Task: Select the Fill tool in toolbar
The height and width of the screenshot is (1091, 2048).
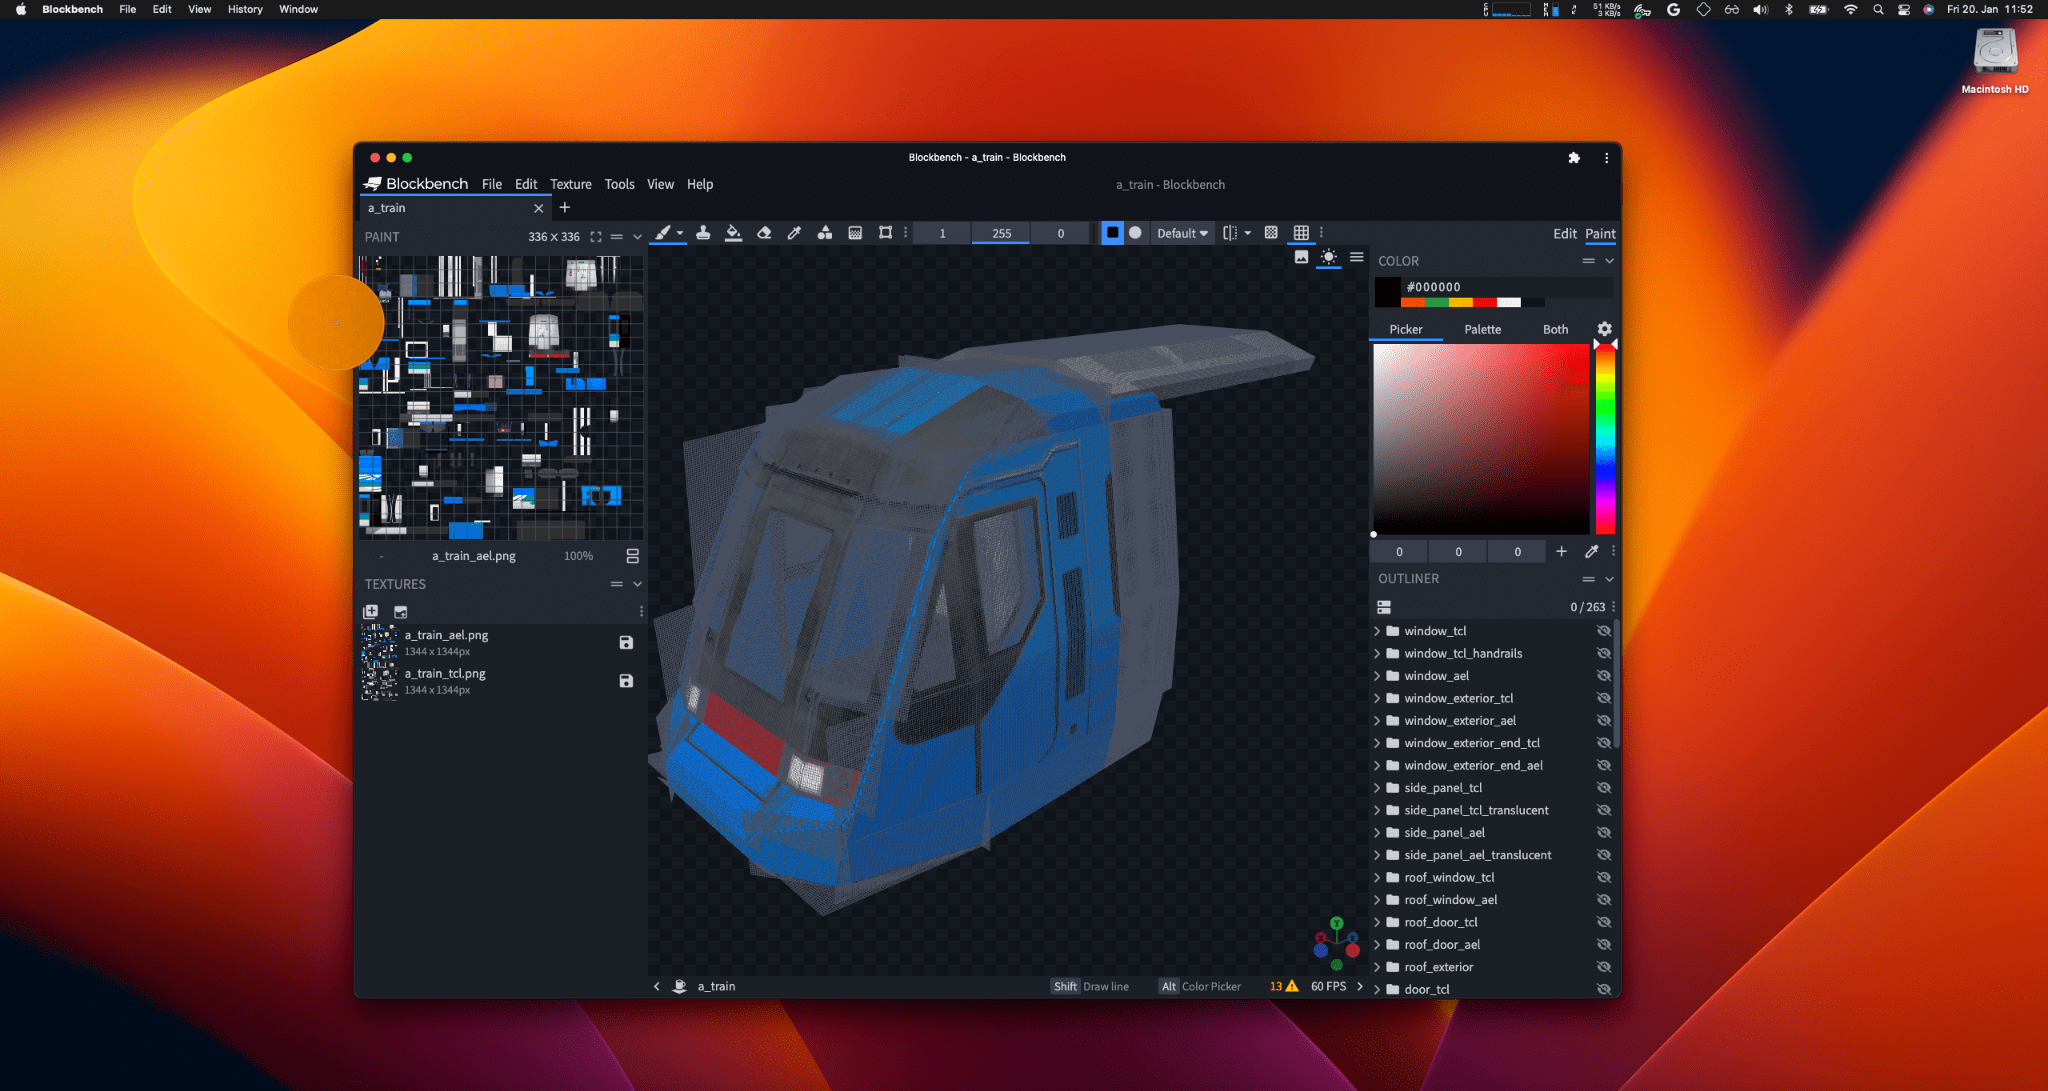Action: coord(731,233)
